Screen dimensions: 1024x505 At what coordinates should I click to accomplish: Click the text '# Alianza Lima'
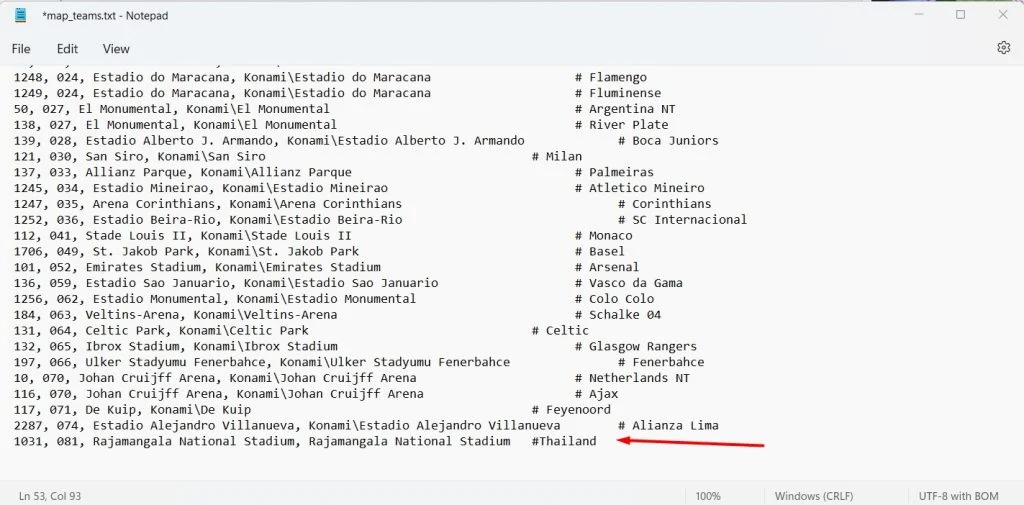pos(668,425)
